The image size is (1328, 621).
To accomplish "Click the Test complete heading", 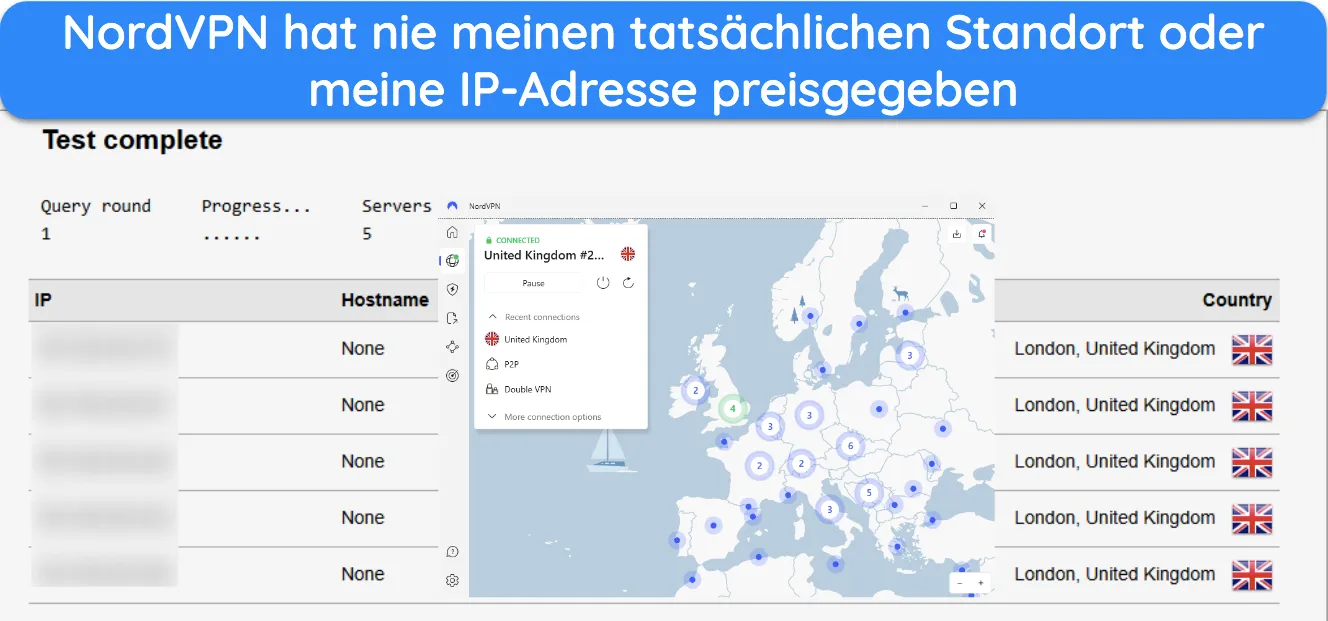I will 132,140.
